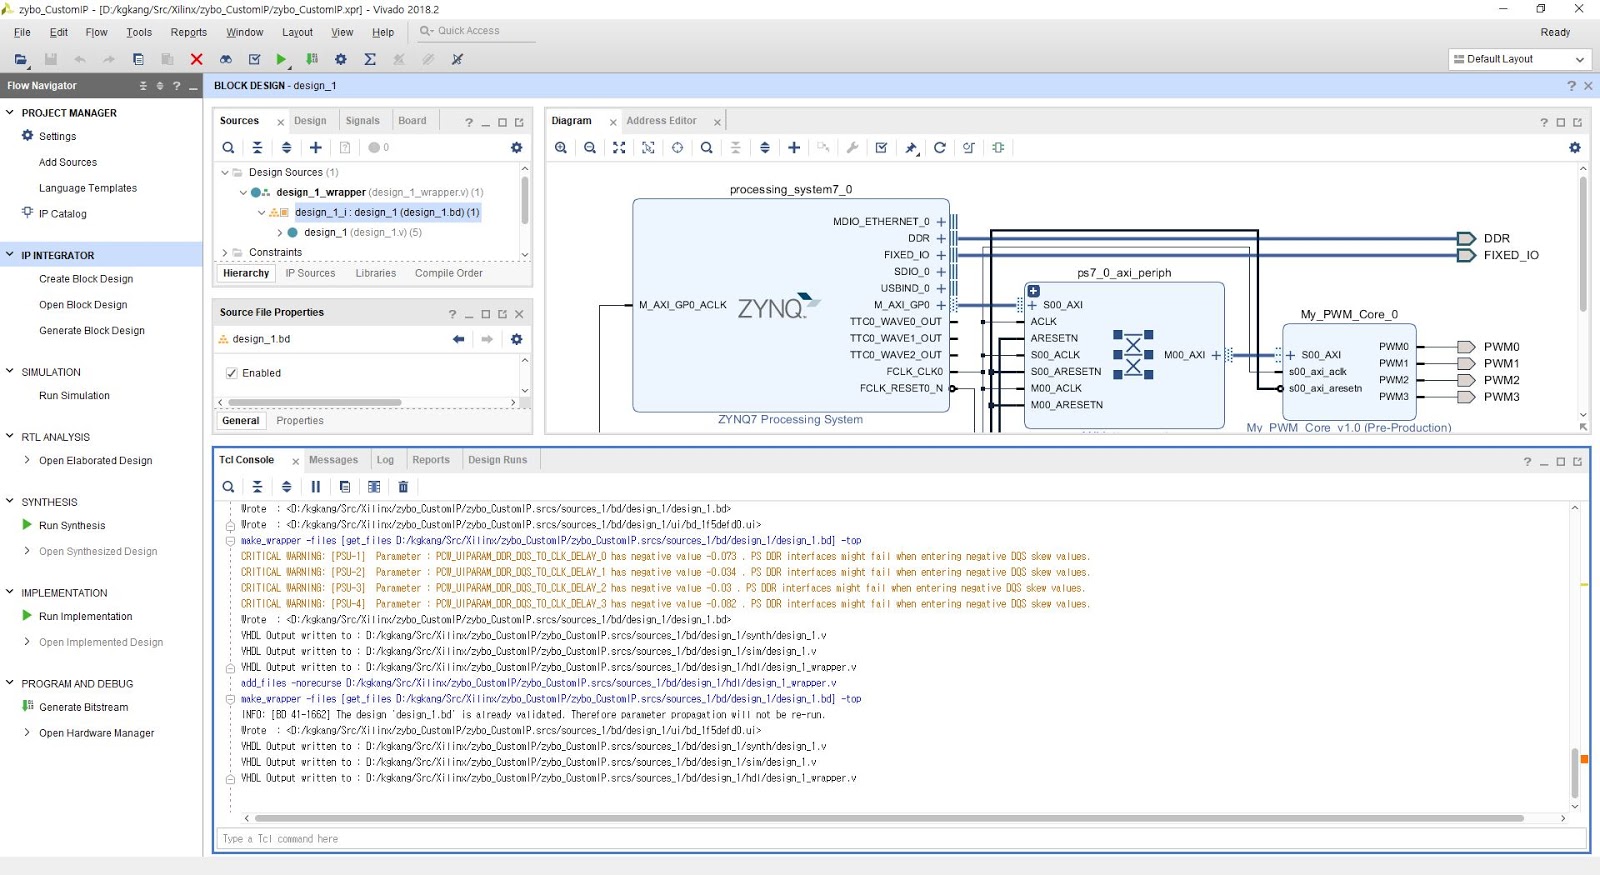Regenerate layout refresh icon in Diagram
1600x875 pixels.
[x=940, y=147]
